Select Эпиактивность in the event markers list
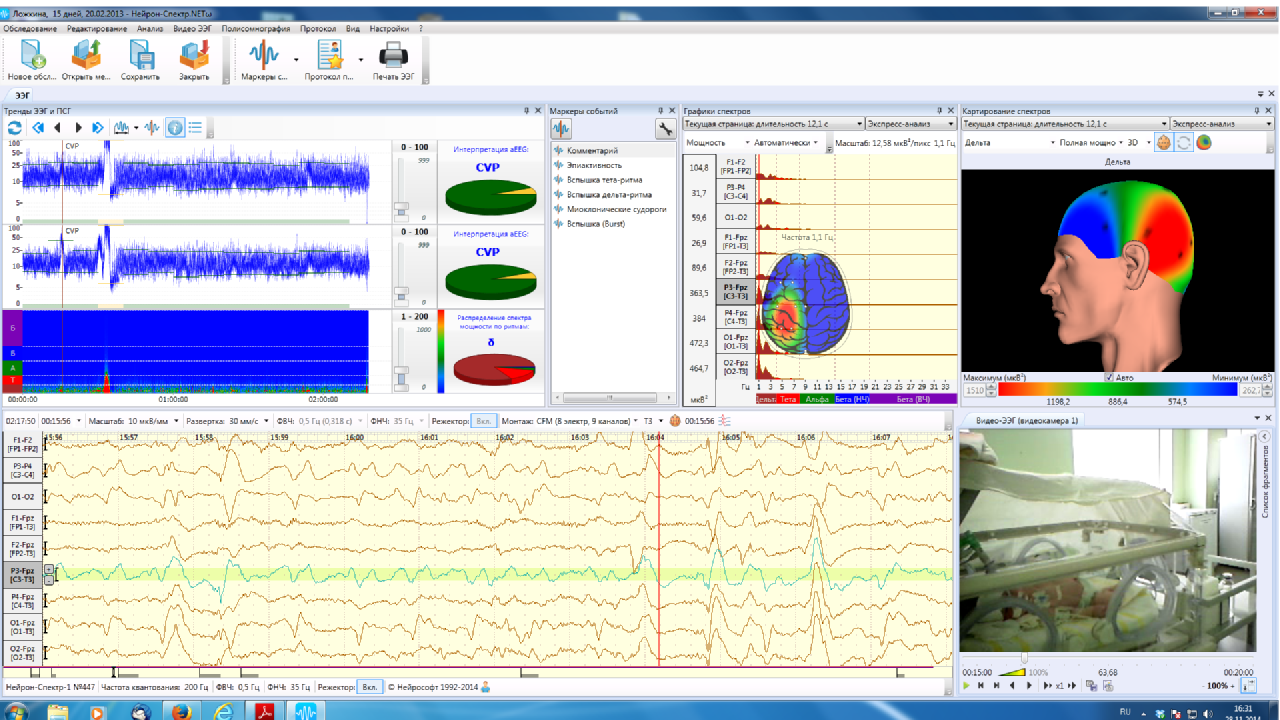This screenshot has width=1280, height=720. (595, 165)
